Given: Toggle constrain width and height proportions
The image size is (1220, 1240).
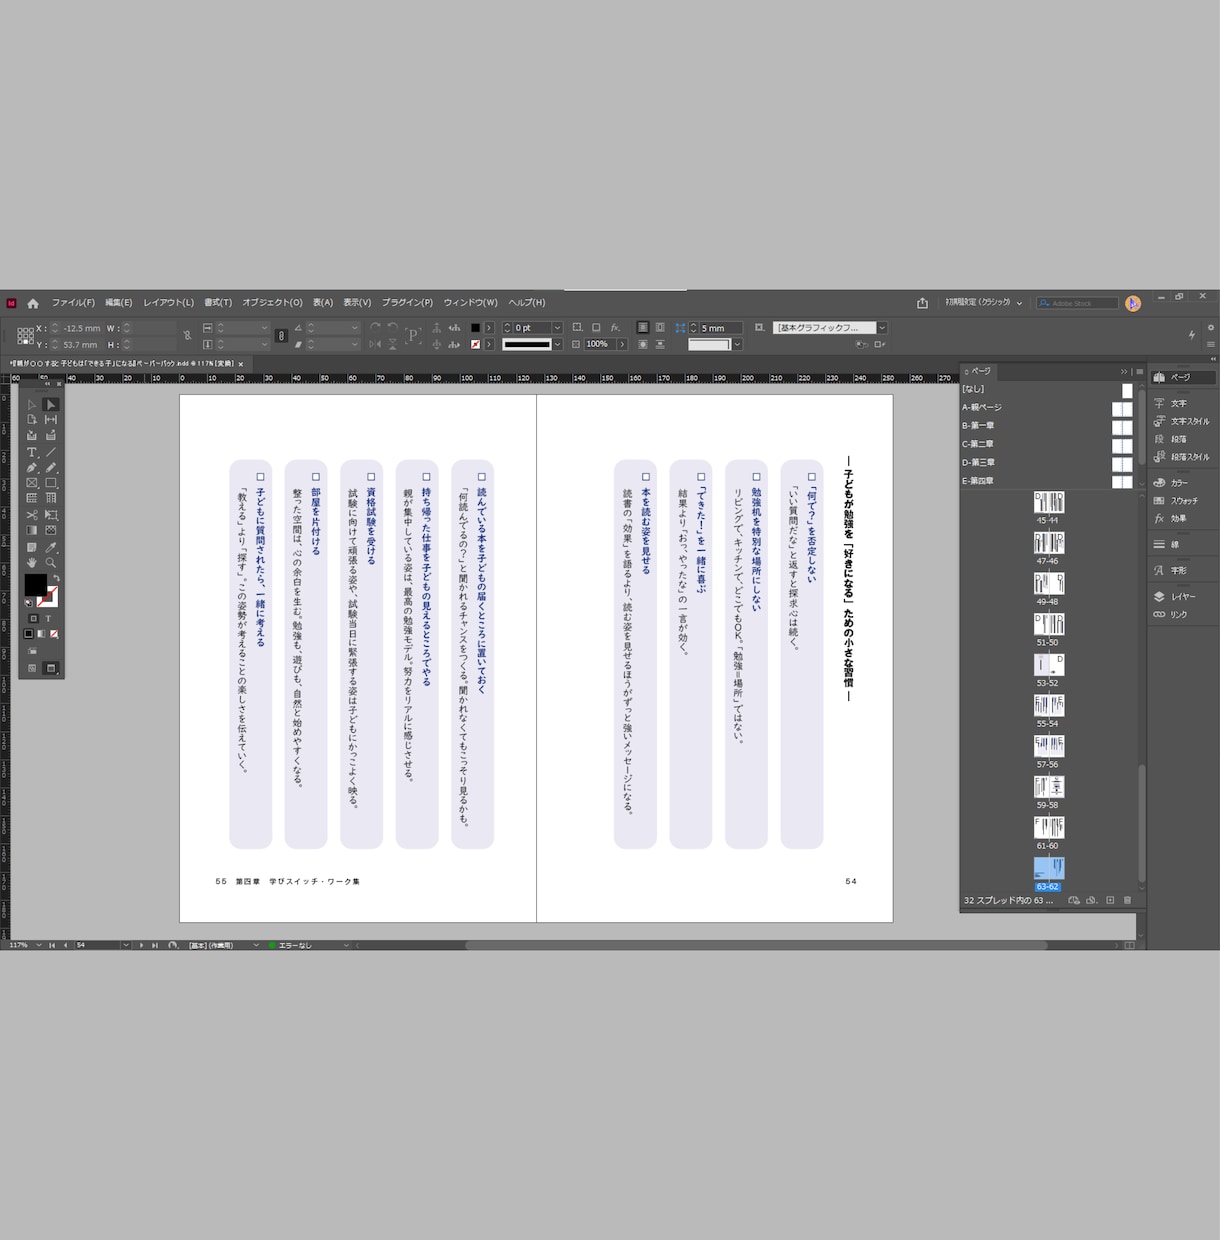Looking at the screenshot, I should pyautogui.click(x=187, y=336).
